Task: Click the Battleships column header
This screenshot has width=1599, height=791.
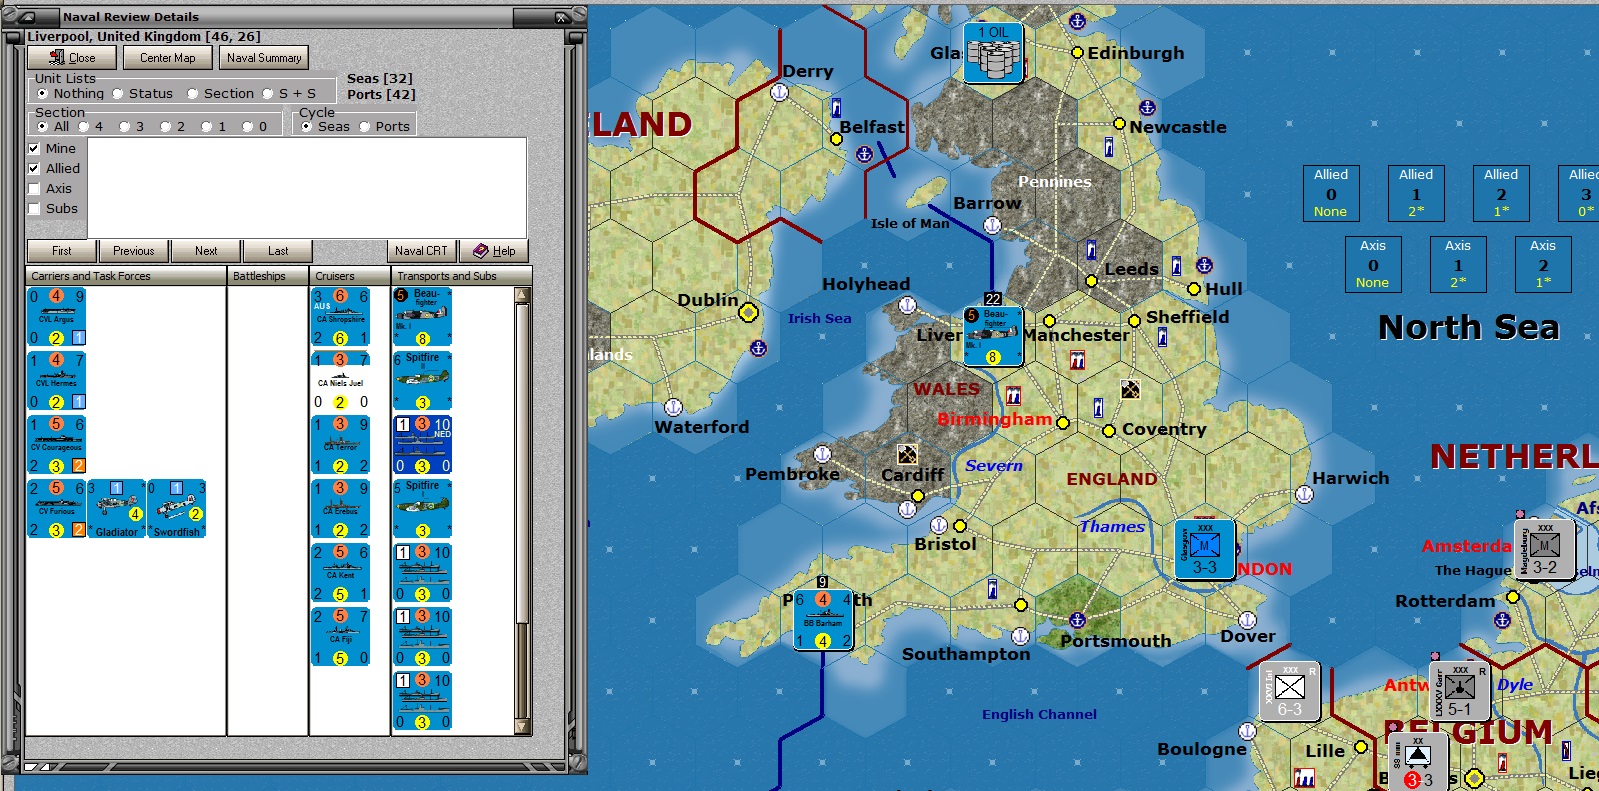Action: click(268, 276)
